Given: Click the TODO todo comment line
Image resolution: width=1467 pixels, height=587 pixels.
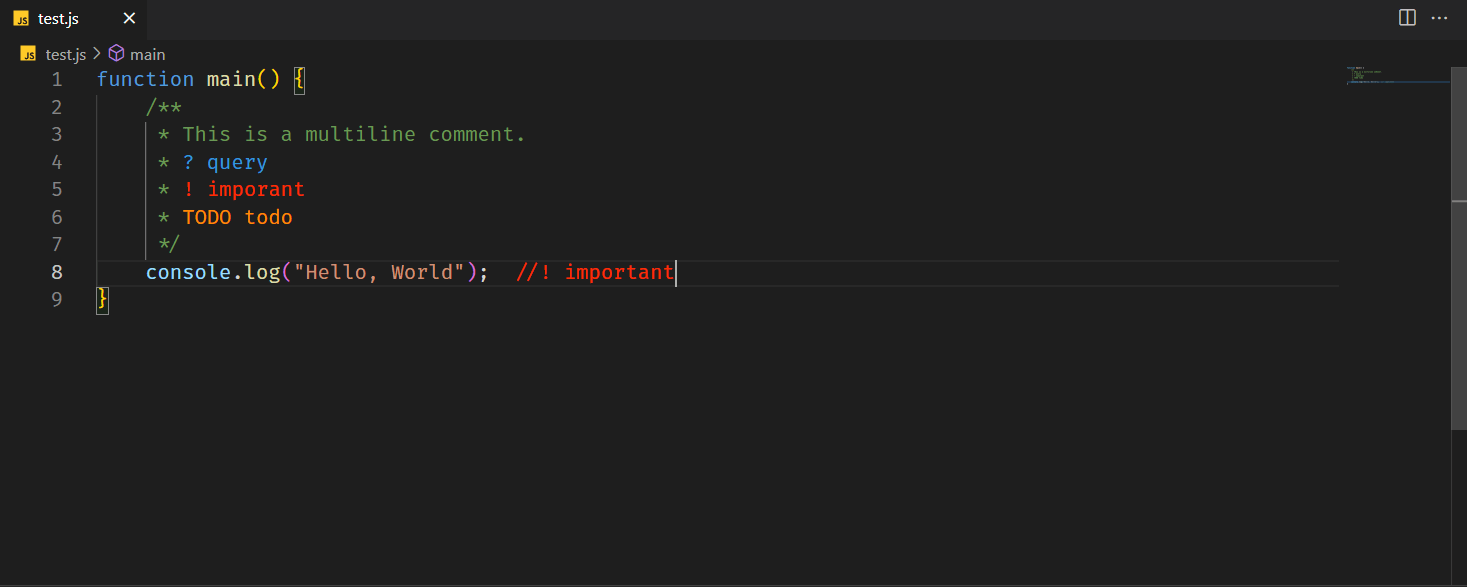Looking at the screenshot, I should tap(237, 216).
